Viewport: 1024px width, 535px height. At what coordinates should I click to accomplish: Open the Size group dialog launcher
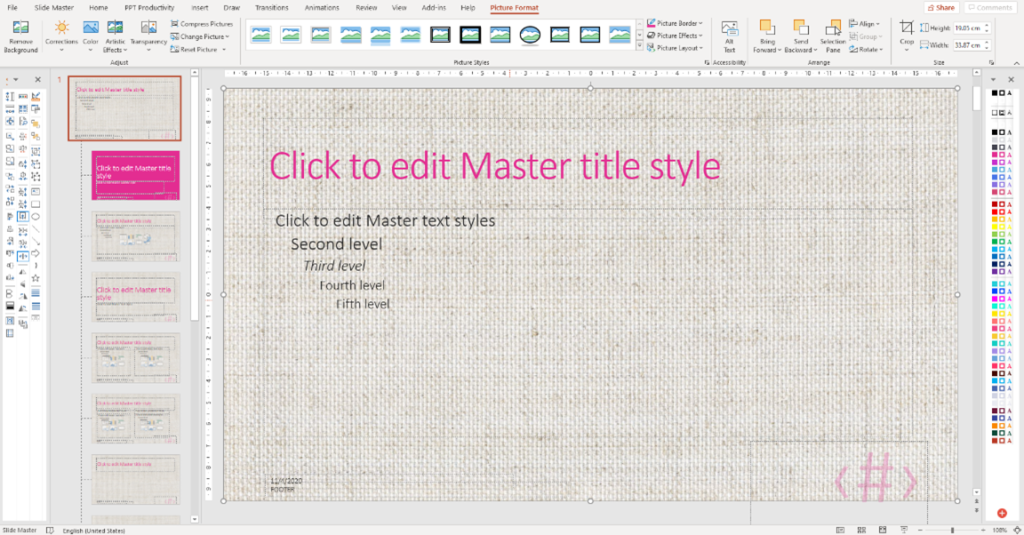click(x=991, y=63)
